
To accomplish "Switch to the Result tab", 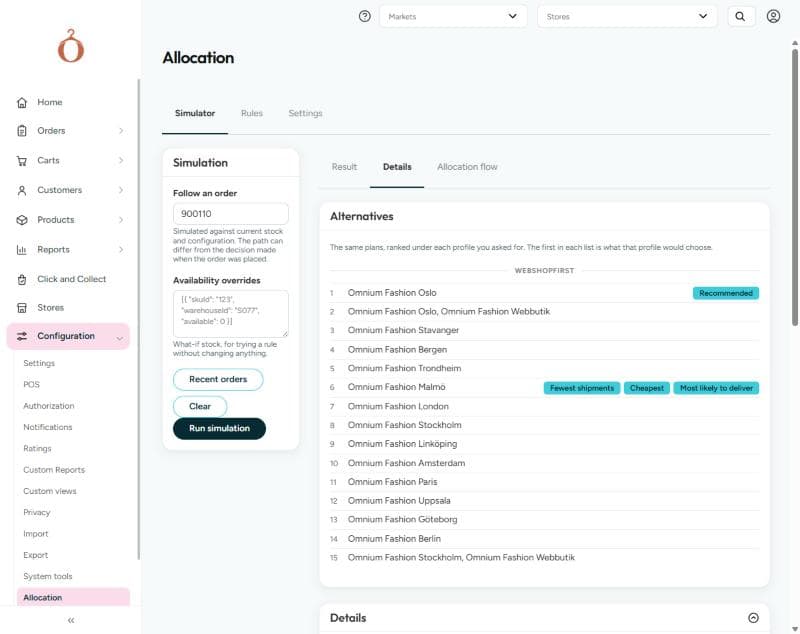I will [x=344, y=167].
